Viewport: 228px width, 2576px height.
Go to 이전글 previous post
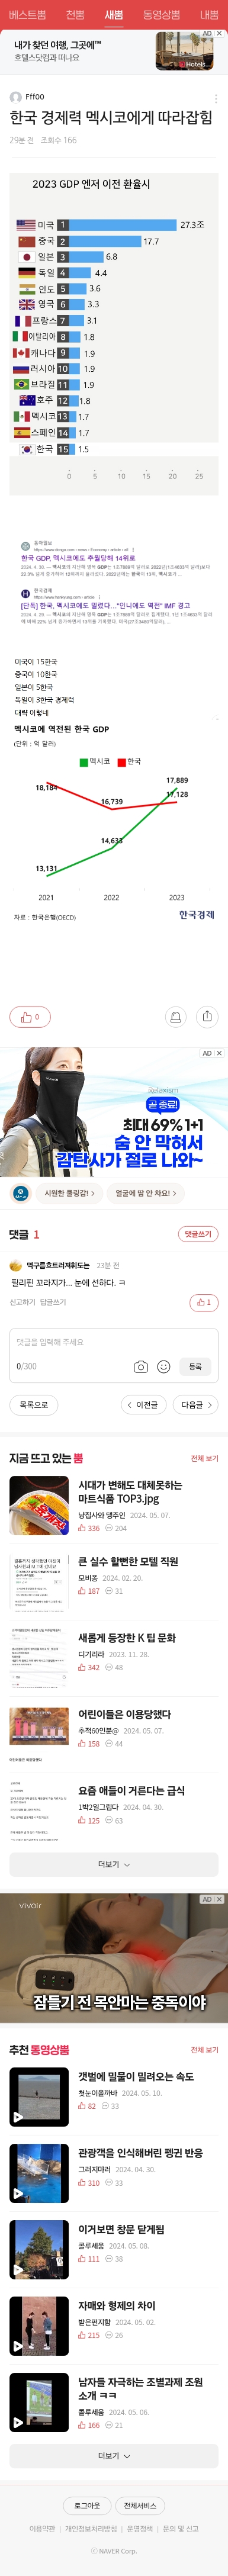[x=143, y=1405]
